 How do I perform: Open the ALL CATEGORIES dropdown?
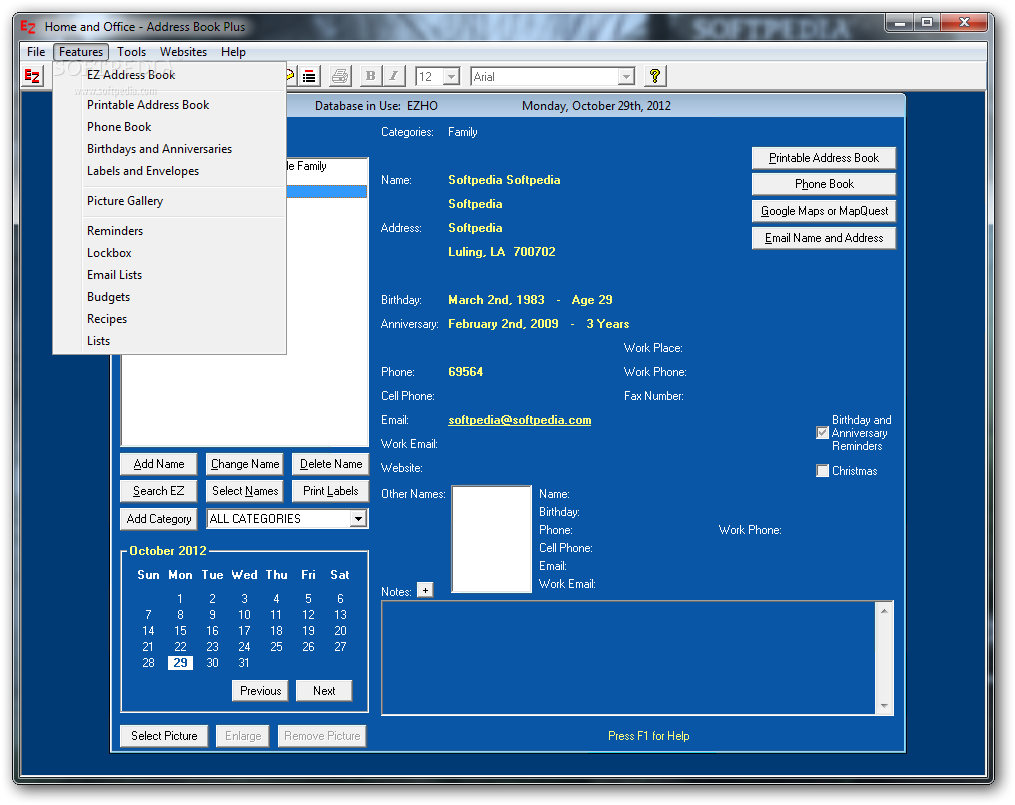click(x=358, y=519)
